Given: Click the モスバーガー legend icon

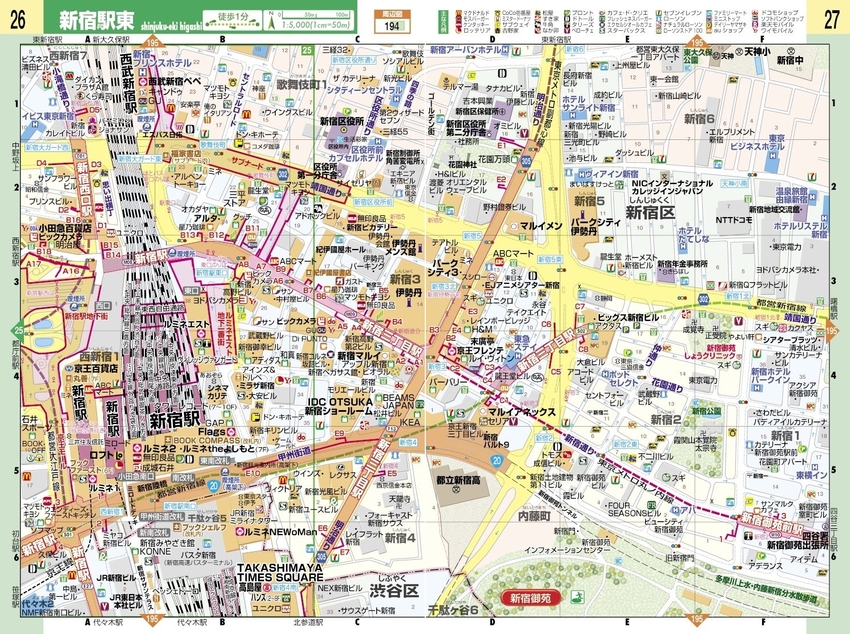Looking at the screenshot, I should 459,18.
